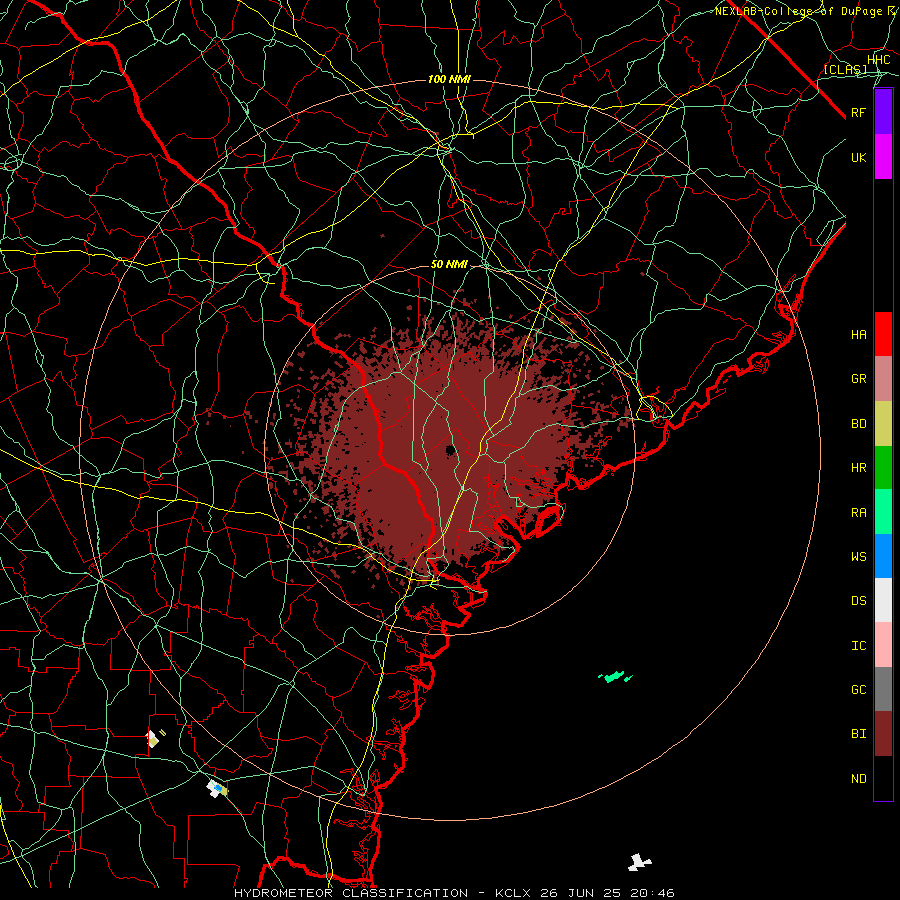
Task: Click the BI brown legend swatch
Action: (x=883, y=734)
